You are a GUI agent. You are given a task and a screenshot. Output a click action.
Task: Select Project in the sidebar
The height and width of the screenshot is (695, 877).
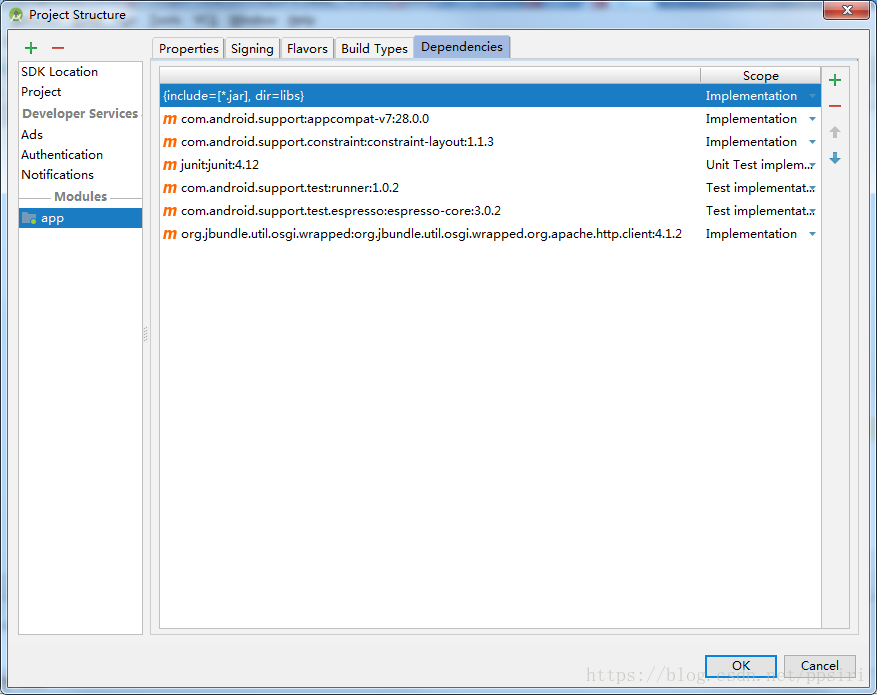(41, 92)
